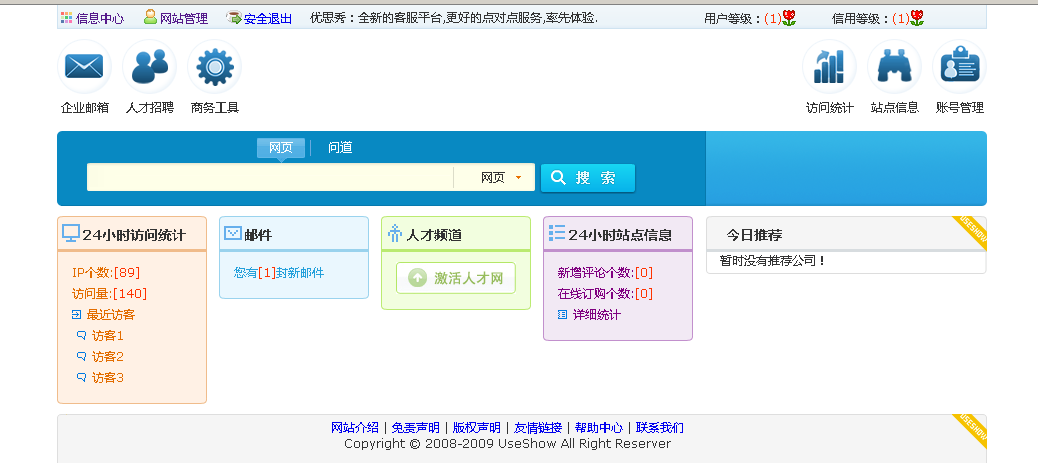Click the 安全退出 logout link
The height and width of the screenshot is (463, 1038).
pyautogui.click(x=268, y=19)
